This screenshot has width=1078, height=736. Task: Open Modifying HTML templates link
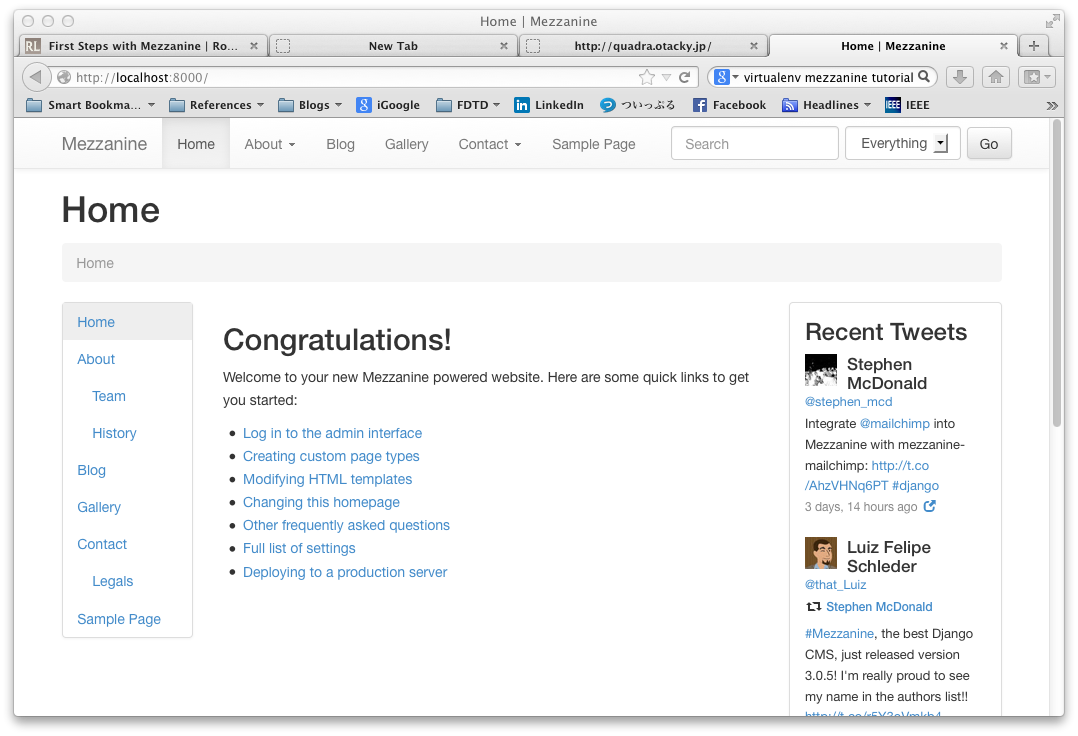point(327,480)
